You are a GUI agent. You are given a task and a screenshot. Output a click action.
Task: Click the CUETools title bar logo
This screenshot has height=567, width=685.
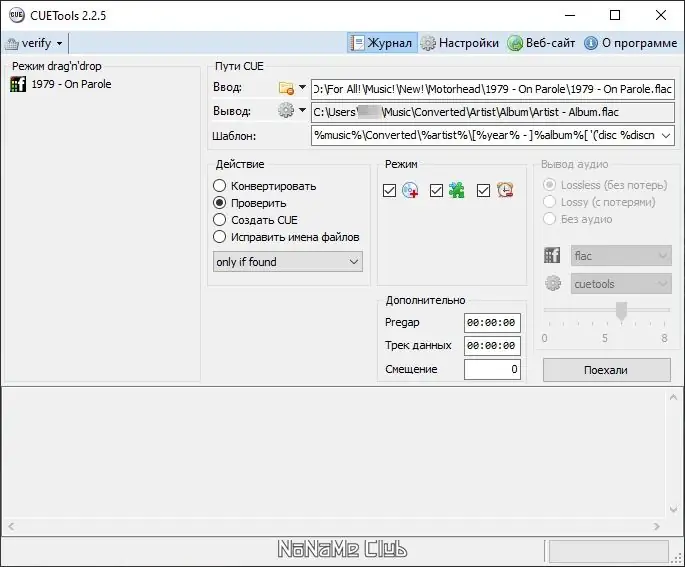pyautogui.click(x=16, y=15)
